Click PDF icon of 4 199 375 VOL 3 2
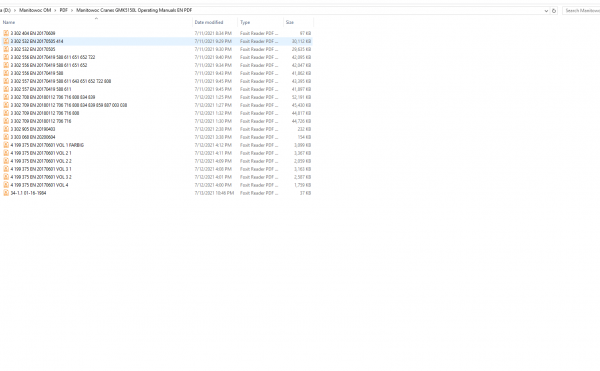This screenshot has height=371, width=600. tap(6, 177)
